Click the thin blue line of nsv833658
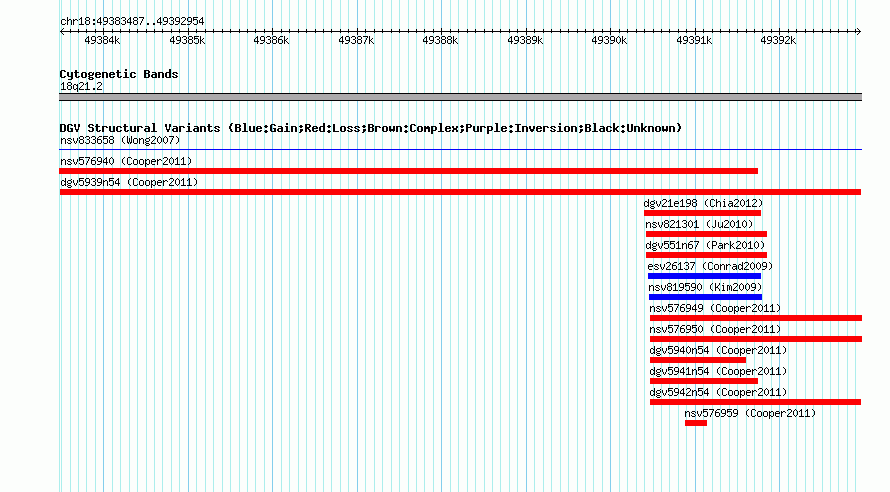The height and width of the screenshot is (492, 890). click(x=460, y=150)
